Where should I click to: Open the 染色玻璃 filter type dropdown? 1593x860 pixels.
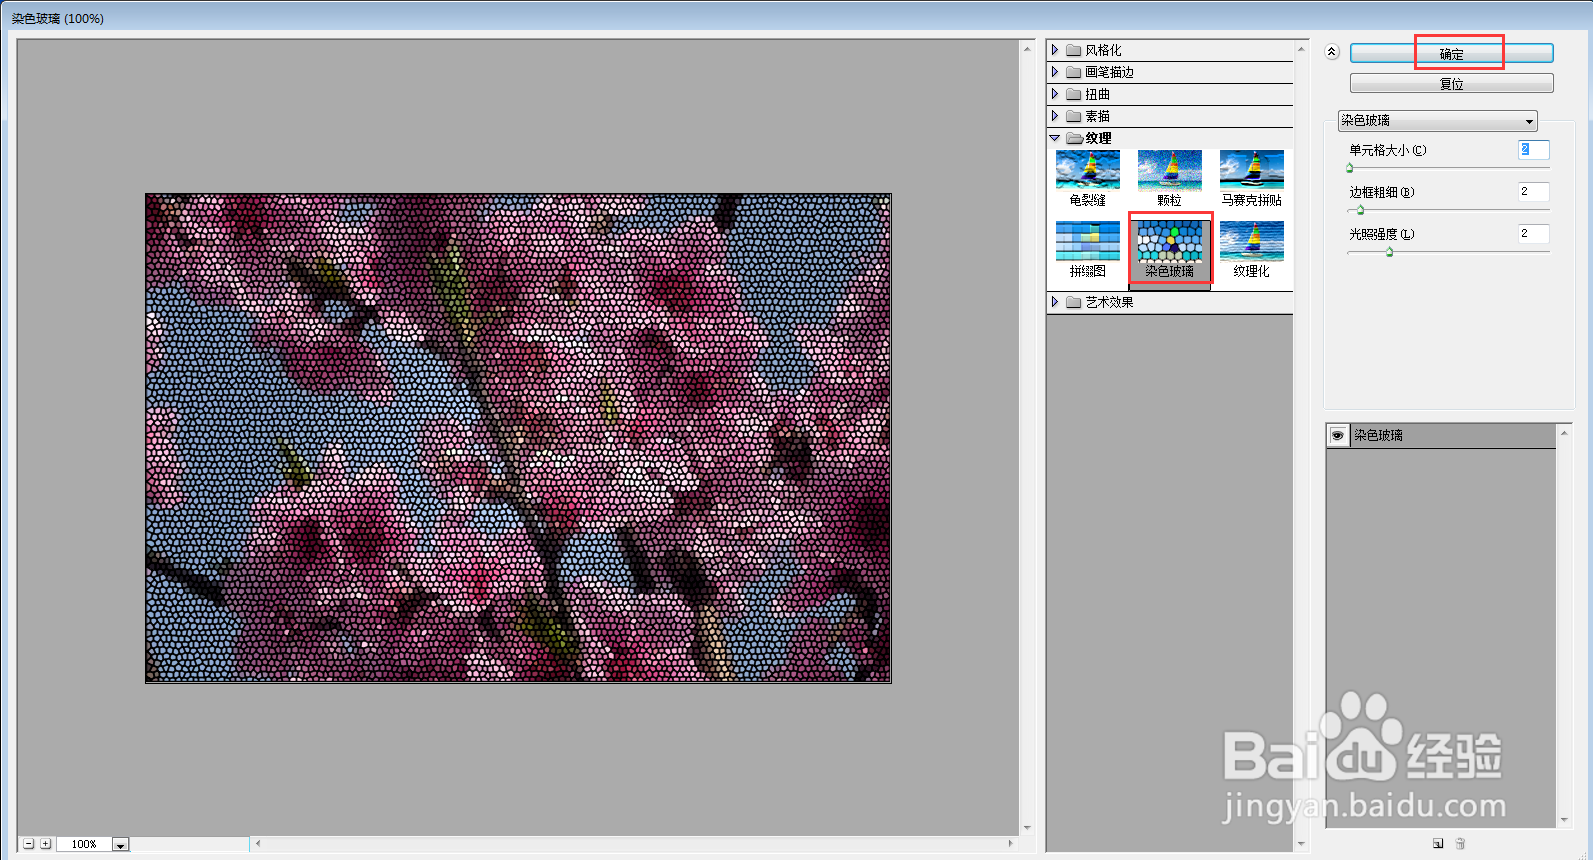click(1437, 120)
